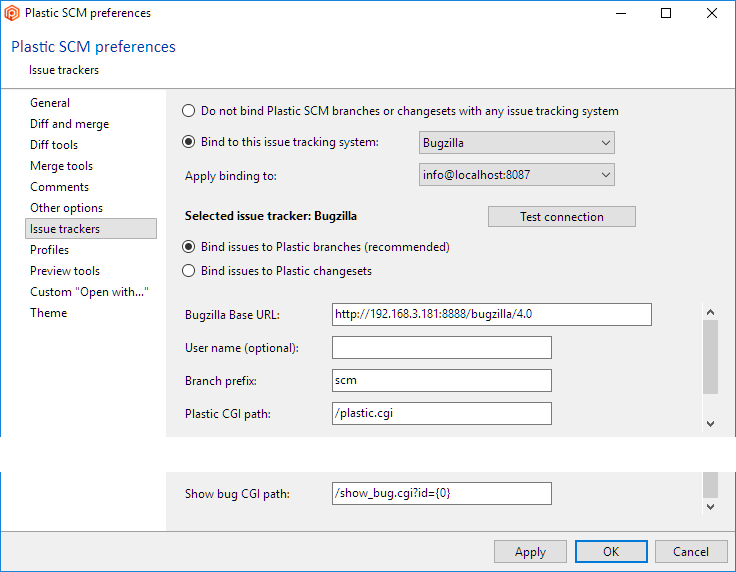
Task: Click the upper scrollbar up arrow
Action: click(x=710, y=312)
